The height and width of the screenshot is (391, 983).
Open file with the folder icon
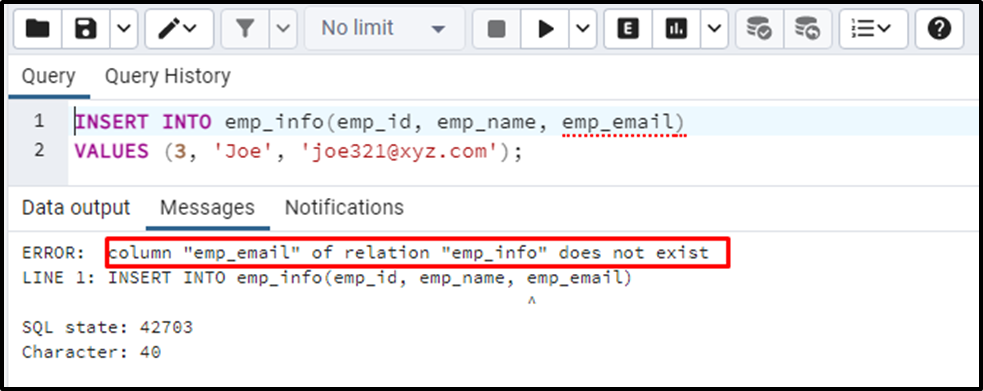[38, 29]
